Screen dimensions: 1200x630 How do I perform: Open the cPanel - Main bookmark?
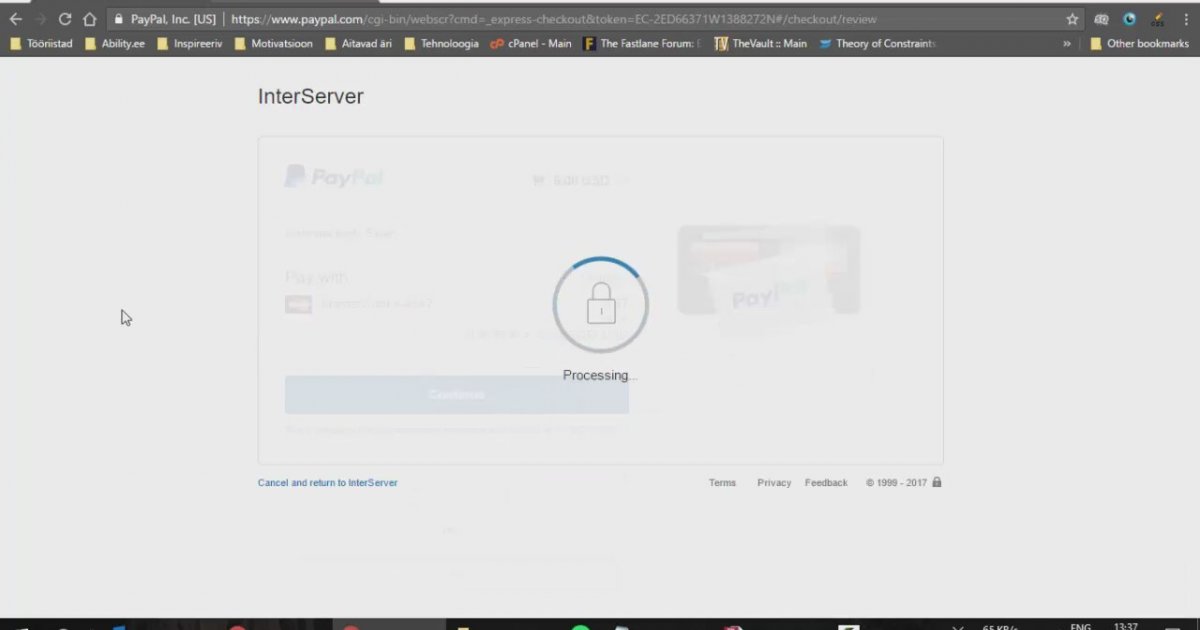531,44
